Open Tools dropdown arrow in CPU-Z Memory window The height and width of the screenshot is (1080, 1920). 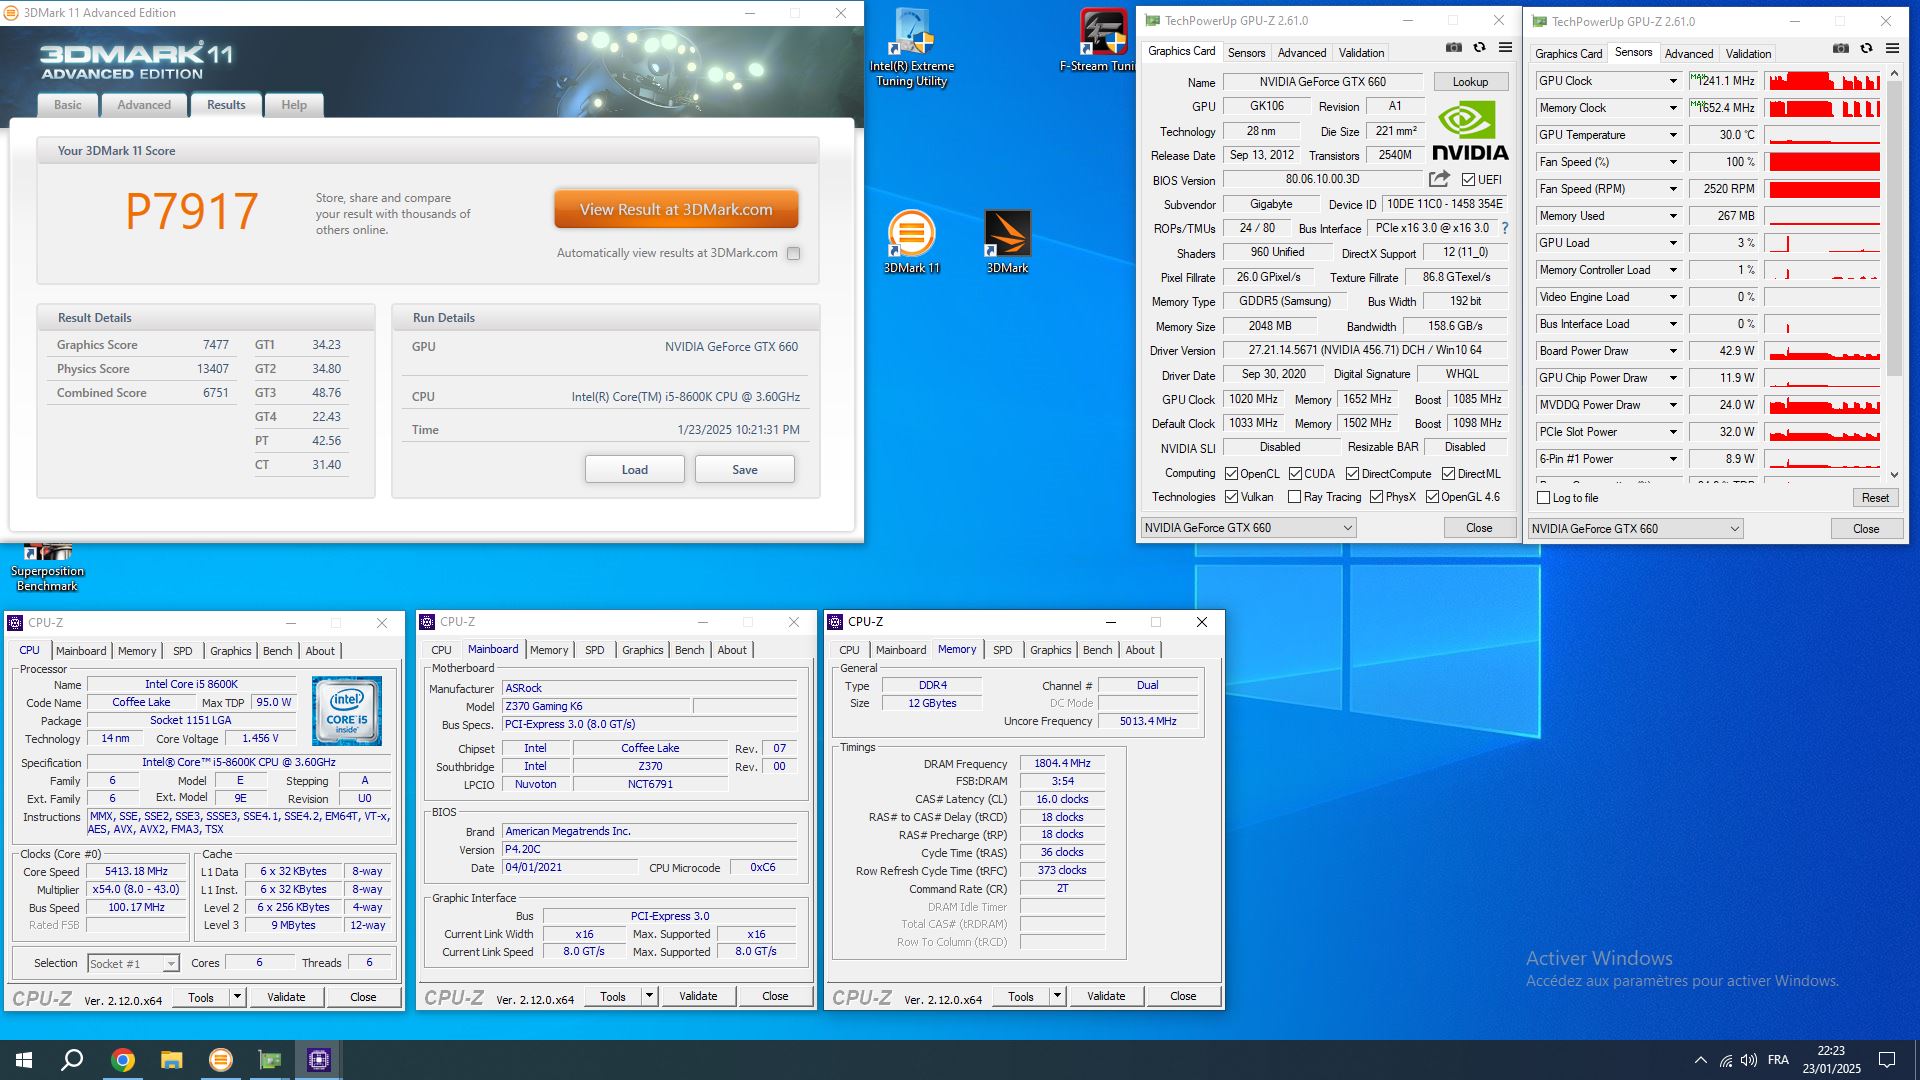[x=1057, y=996]
